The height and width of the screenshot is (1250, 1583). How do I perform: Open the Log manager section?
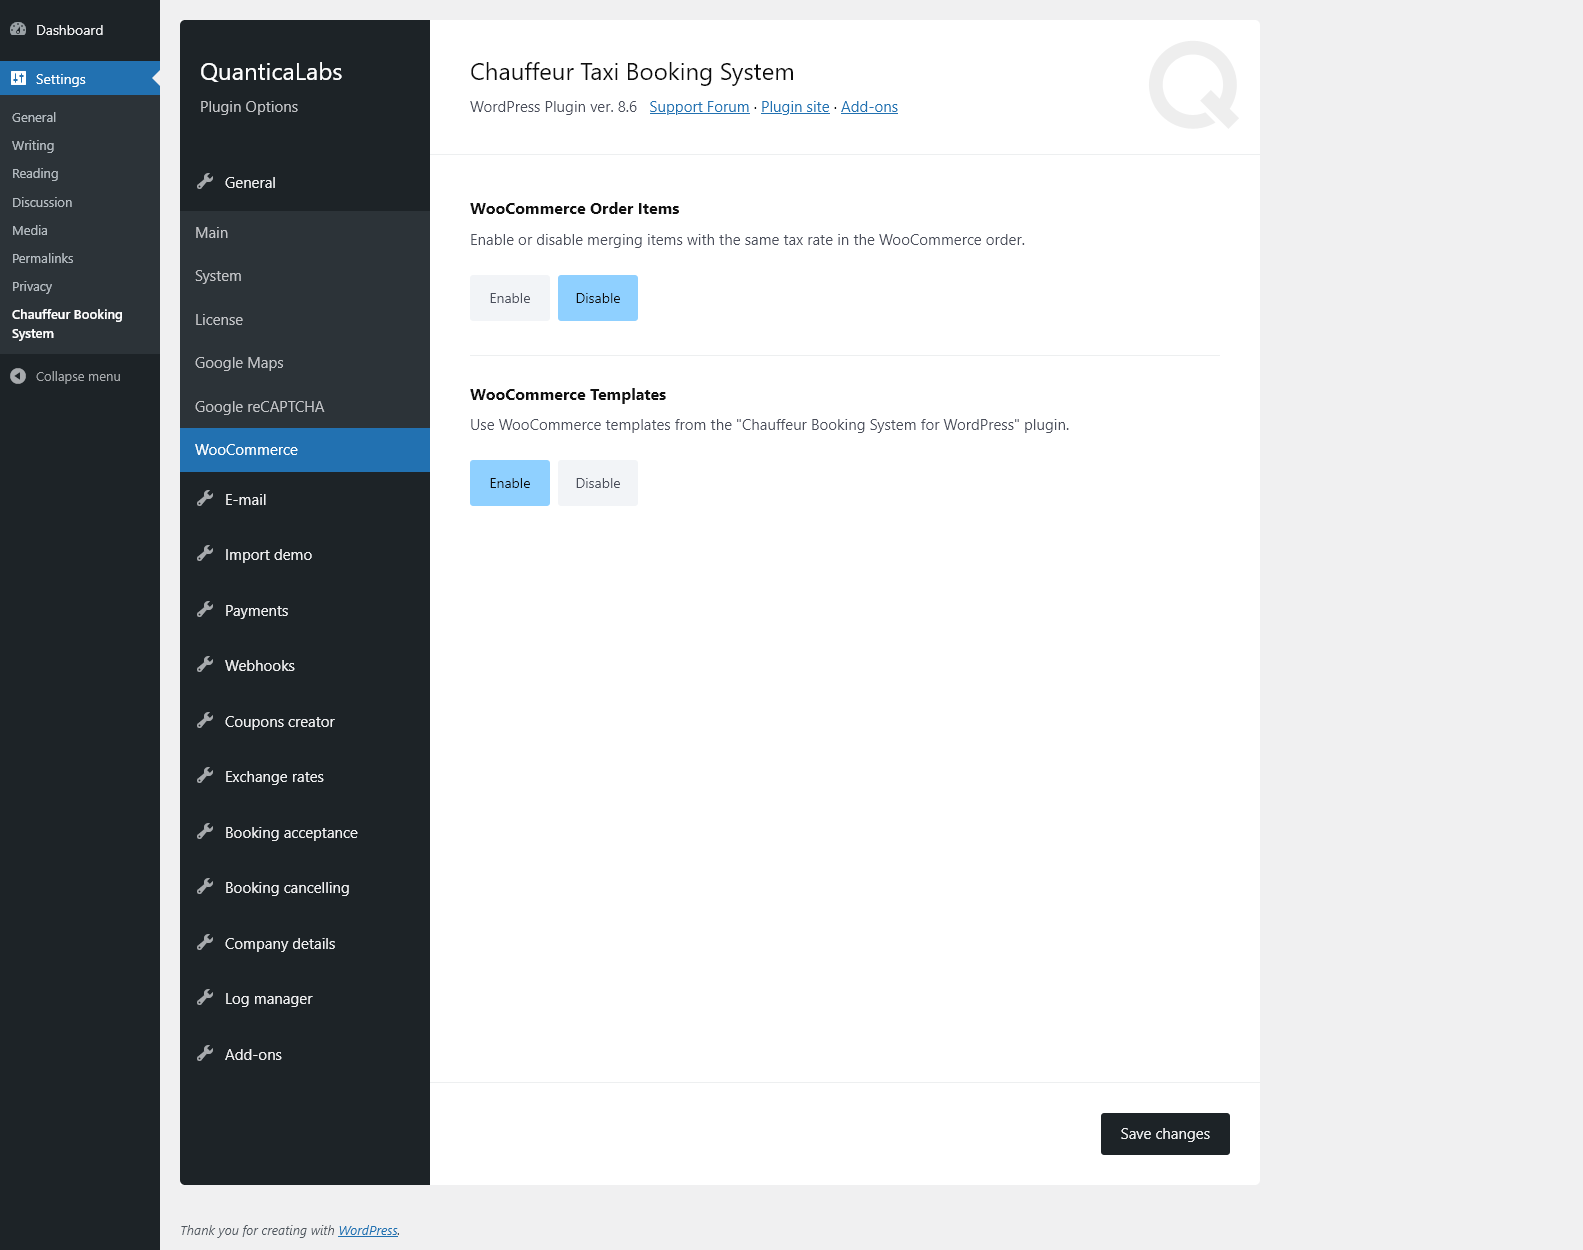(x=305, y=999)
